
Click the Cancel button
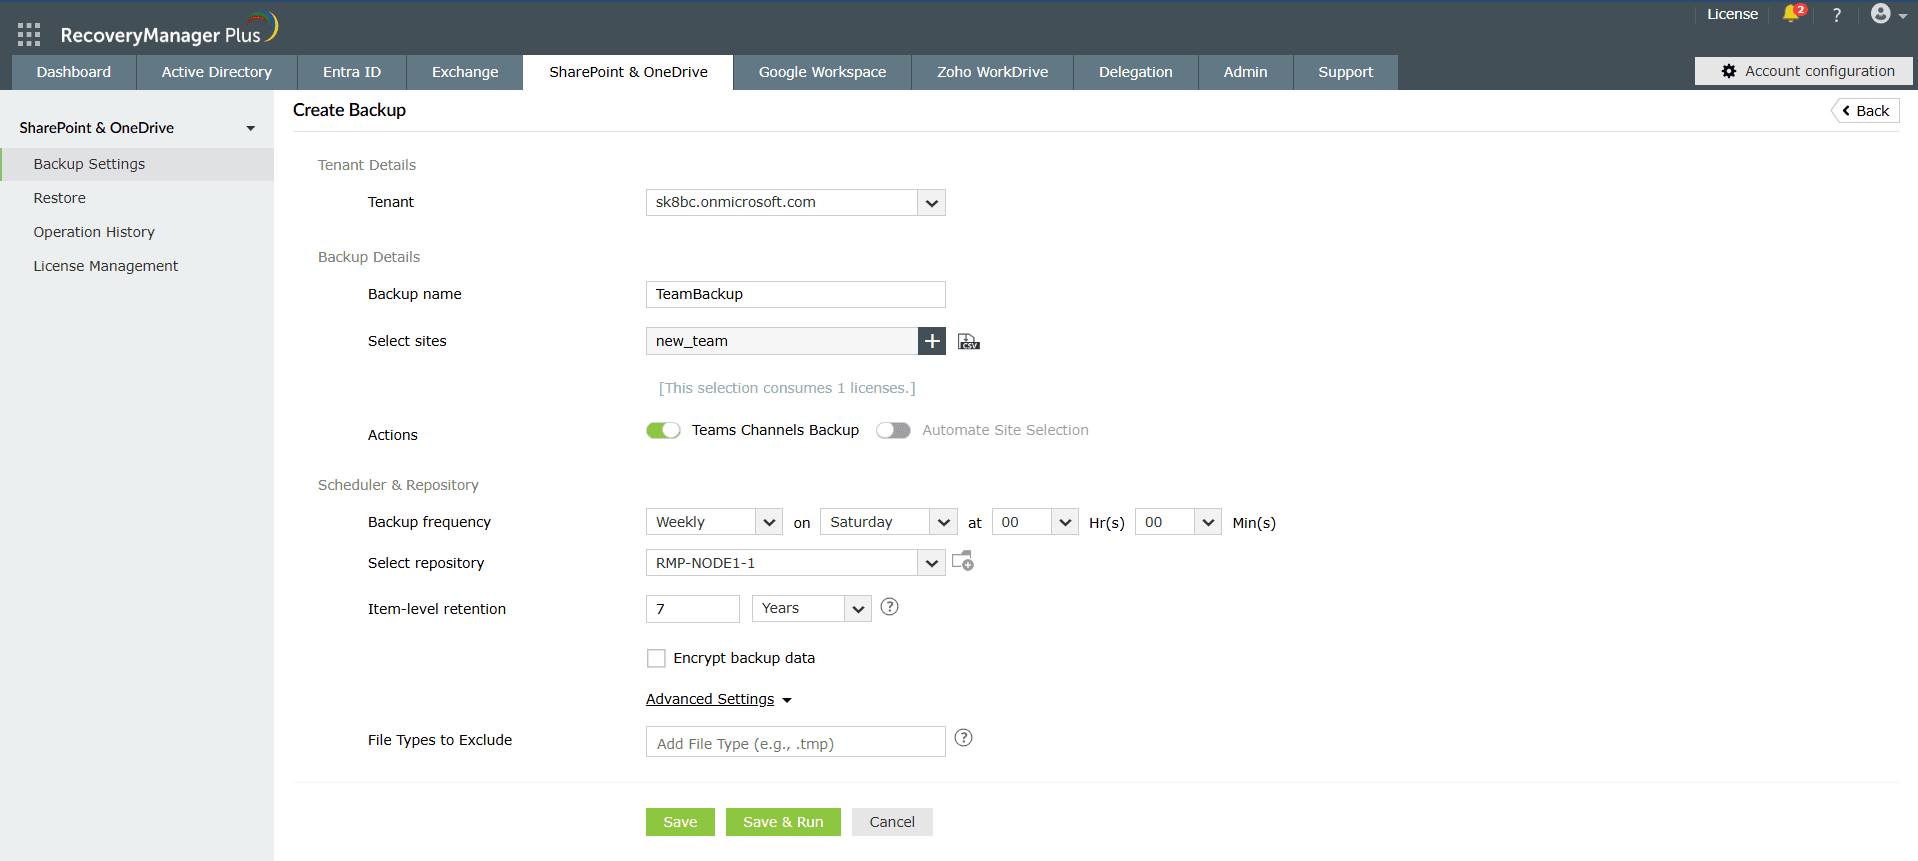point(892,822)
